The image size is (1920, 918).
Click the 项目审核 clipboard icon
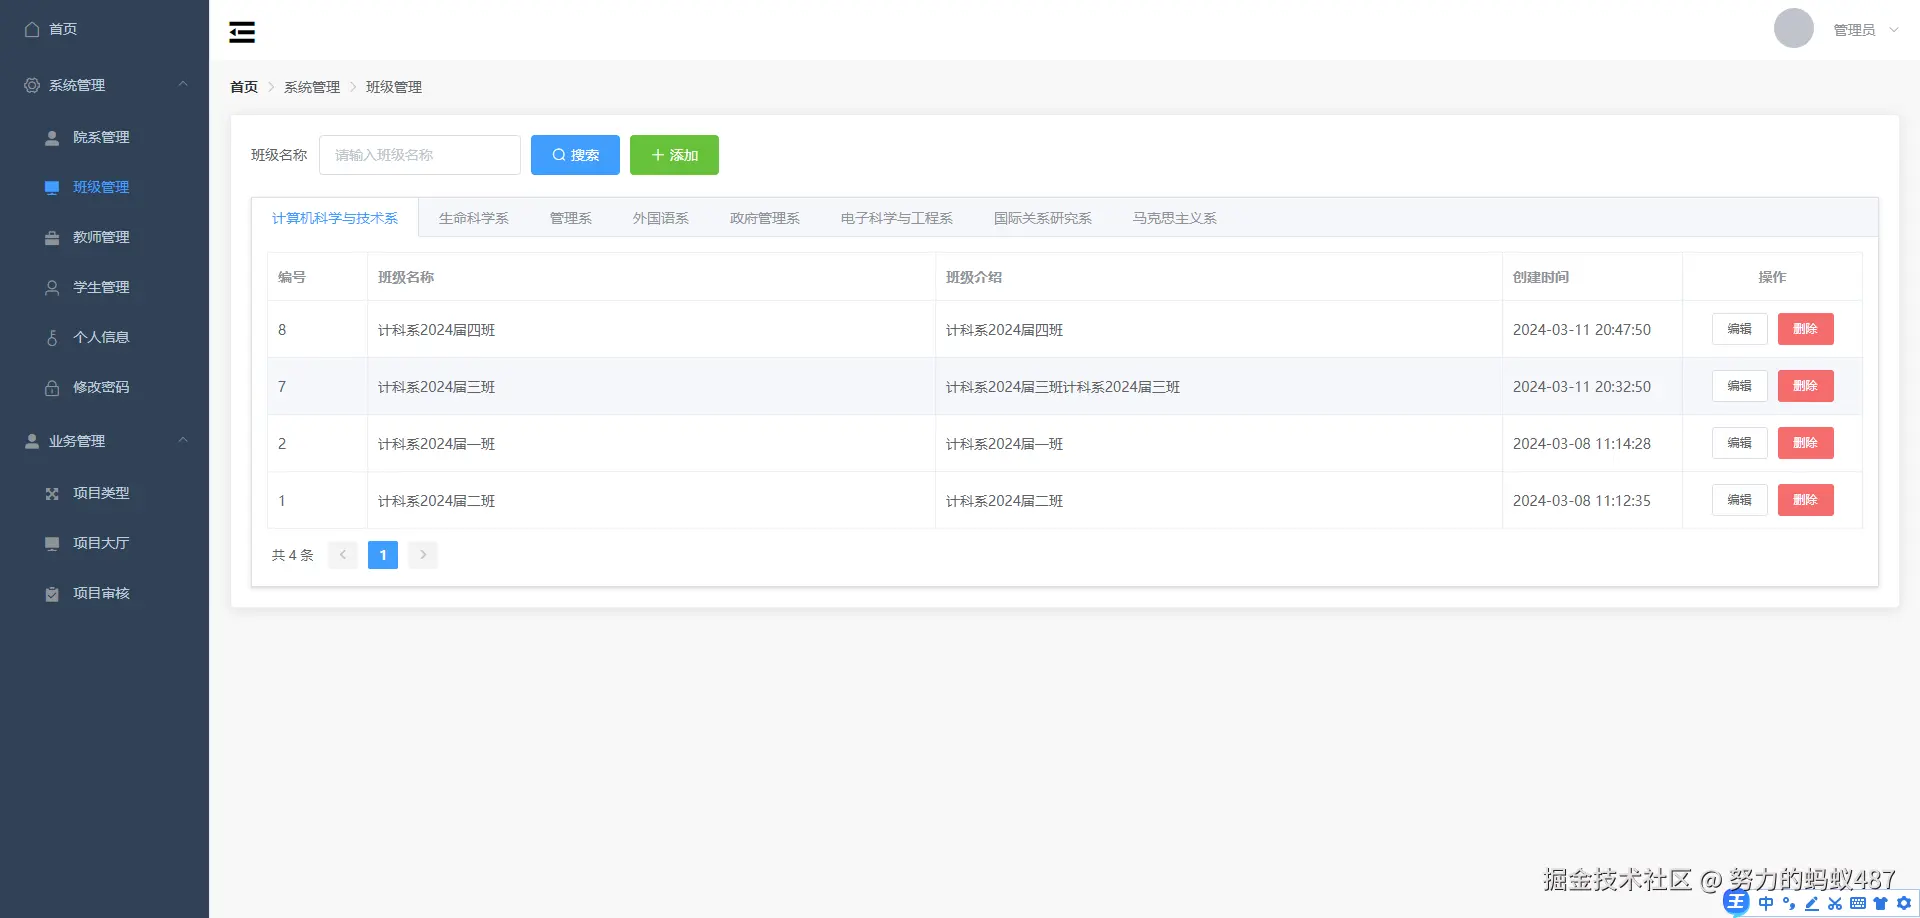tap(52, 594)
